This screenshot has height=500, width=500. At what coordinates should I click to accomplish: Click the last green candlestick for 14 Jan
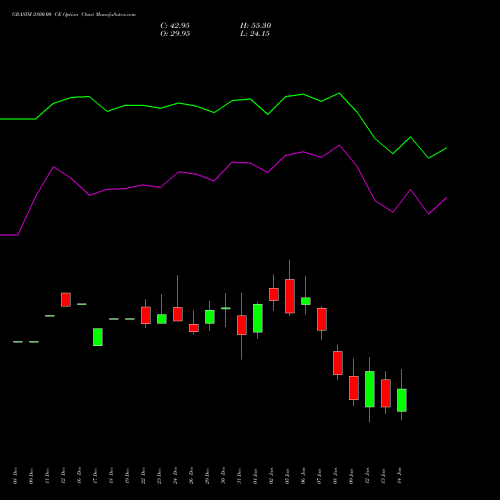402,400
